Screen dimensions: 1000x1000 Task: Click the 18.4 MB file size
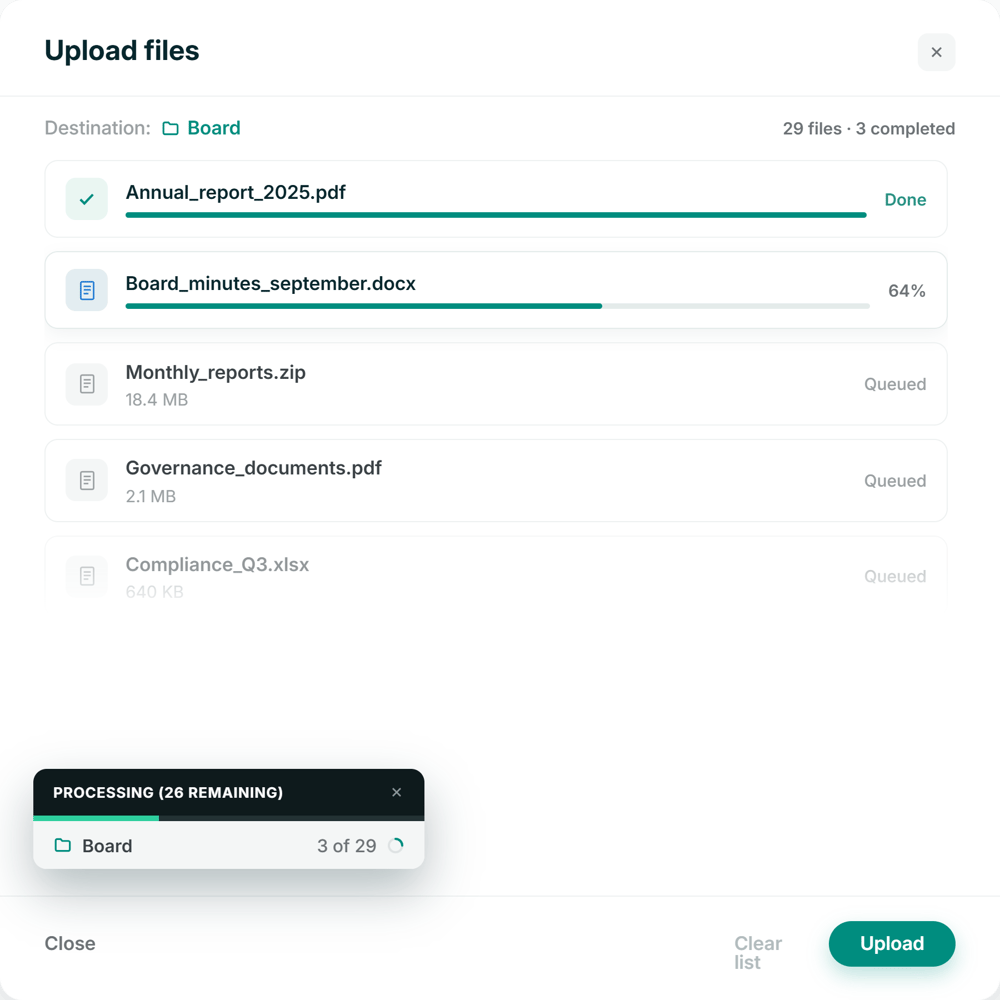[x=156, y=400]
